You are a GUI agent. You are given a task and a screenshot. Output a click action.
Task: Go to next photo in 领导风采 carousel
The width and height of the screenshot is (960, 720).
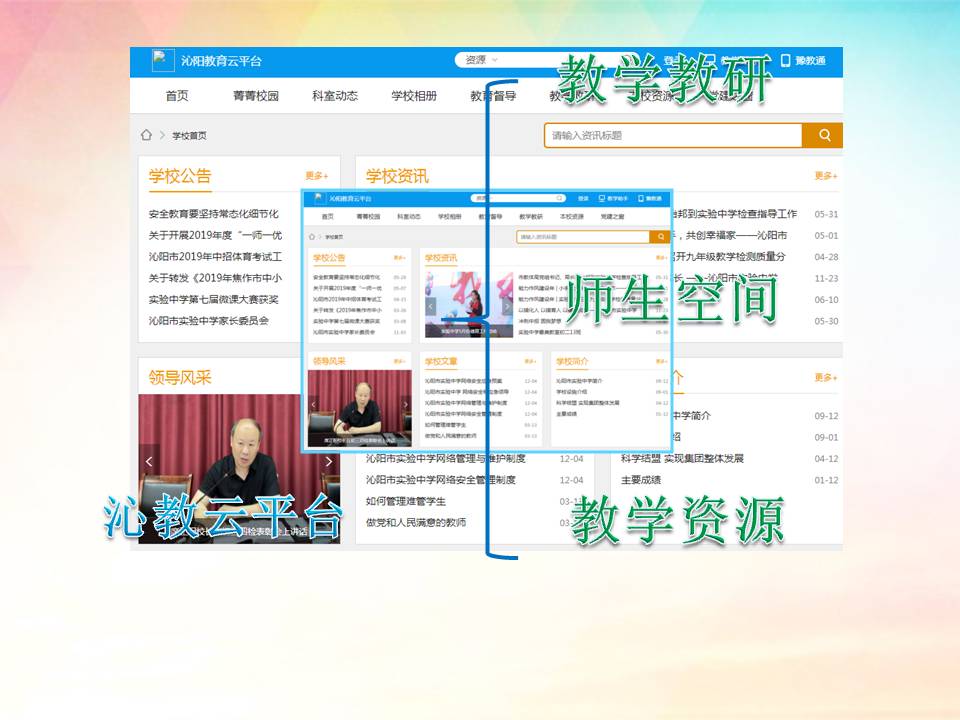(328, 462)
